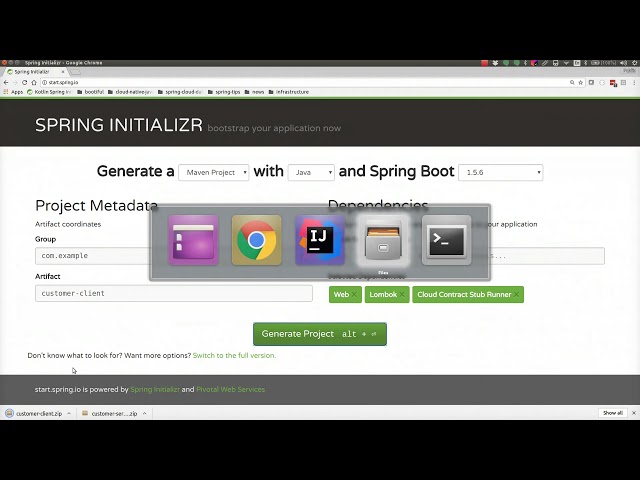This screenshot has height=480, width=640.
Task: Remove Cloud Contract Stub Runner dependency
Action: pyautogui.click(x=516, y=295)
